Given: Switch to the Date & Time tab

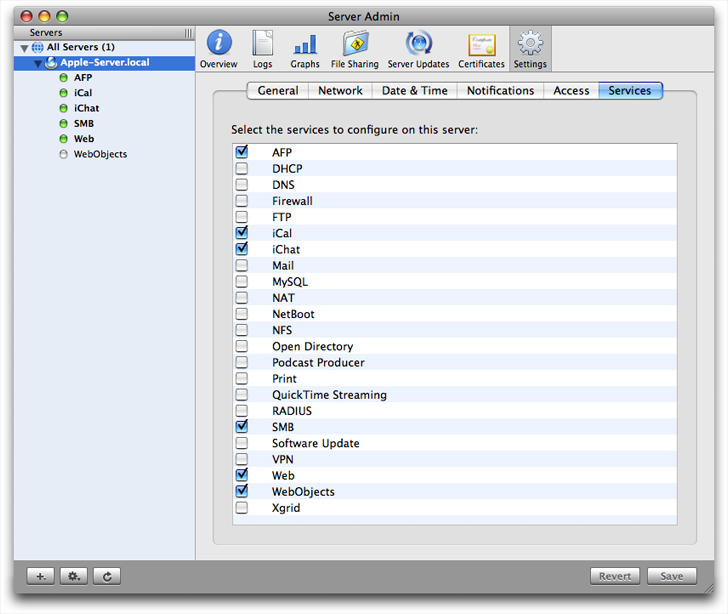Looking at the screenshot, I should (x=414, y=91).
